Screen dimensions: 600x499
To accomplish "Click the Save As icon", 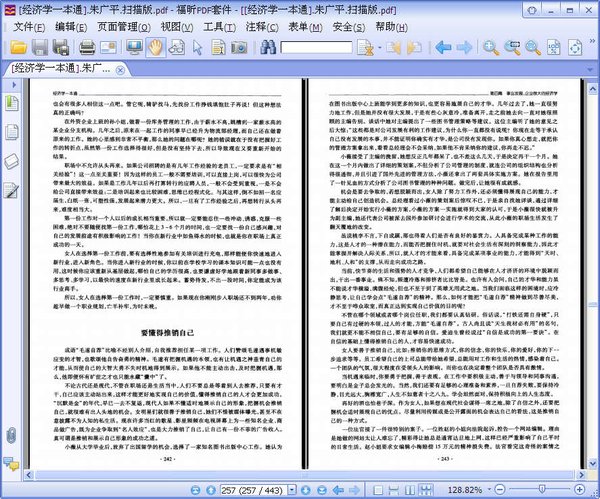I will (61, 47).
